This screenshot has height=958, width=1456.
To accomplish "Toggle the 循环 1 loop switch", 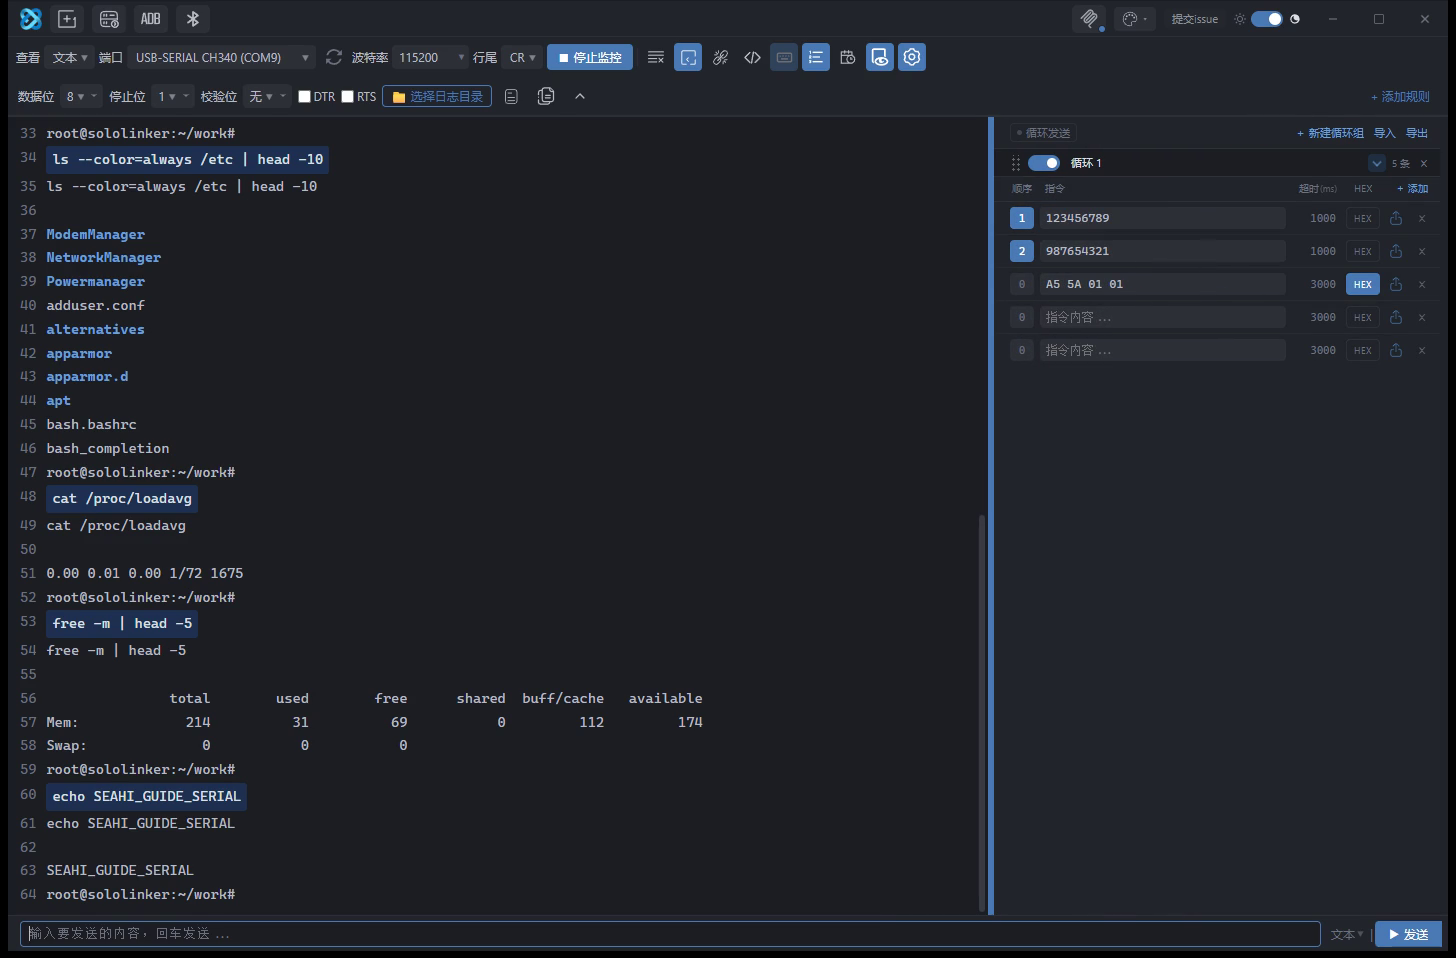I will [x=1044, y=163].
